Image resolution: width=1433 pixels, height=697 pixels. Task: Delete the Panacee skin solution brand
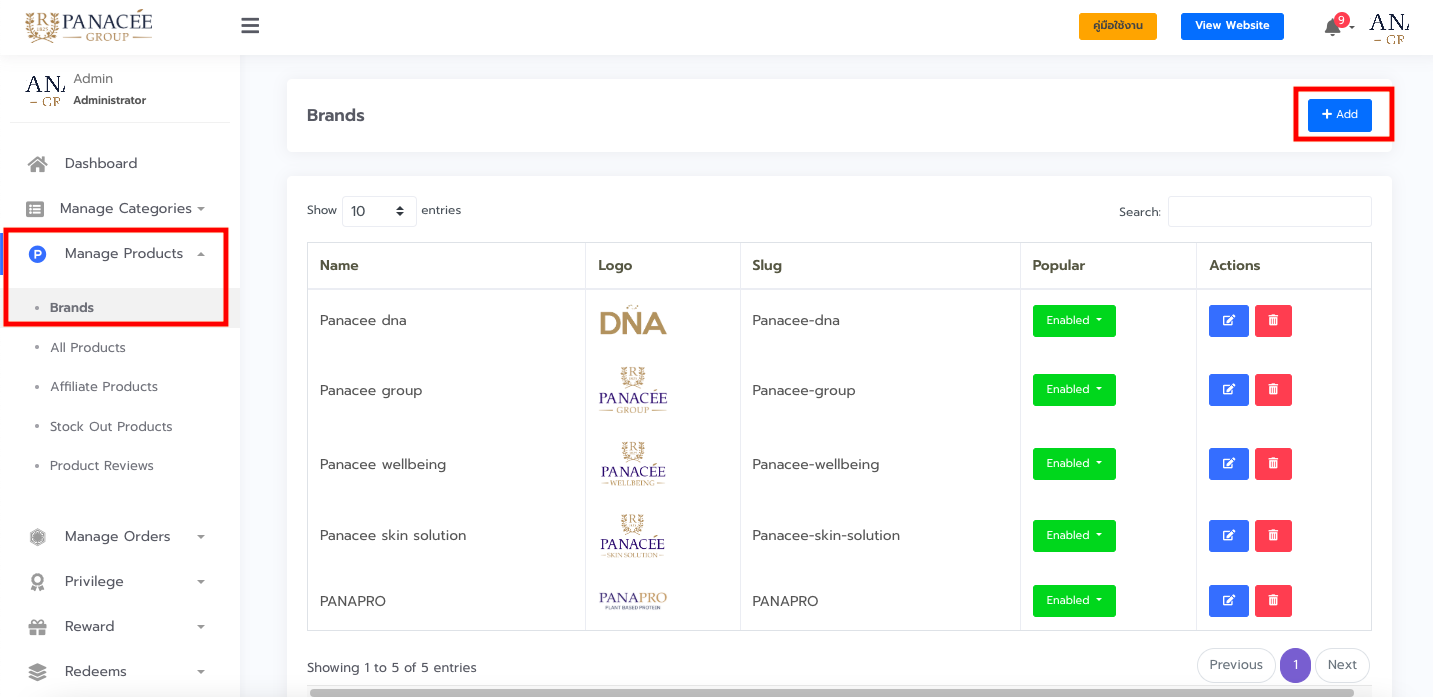point(1273,536)
